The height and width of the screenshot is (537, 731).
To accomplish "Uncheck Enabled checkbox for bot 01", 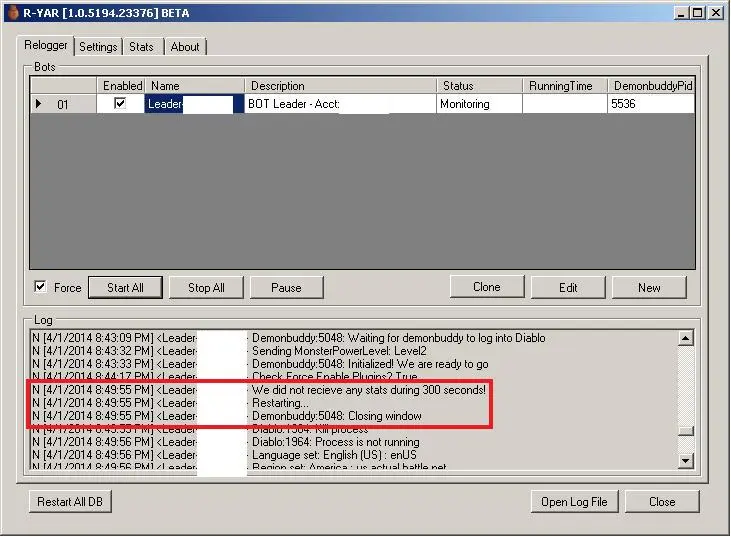I will click(120, 103).
